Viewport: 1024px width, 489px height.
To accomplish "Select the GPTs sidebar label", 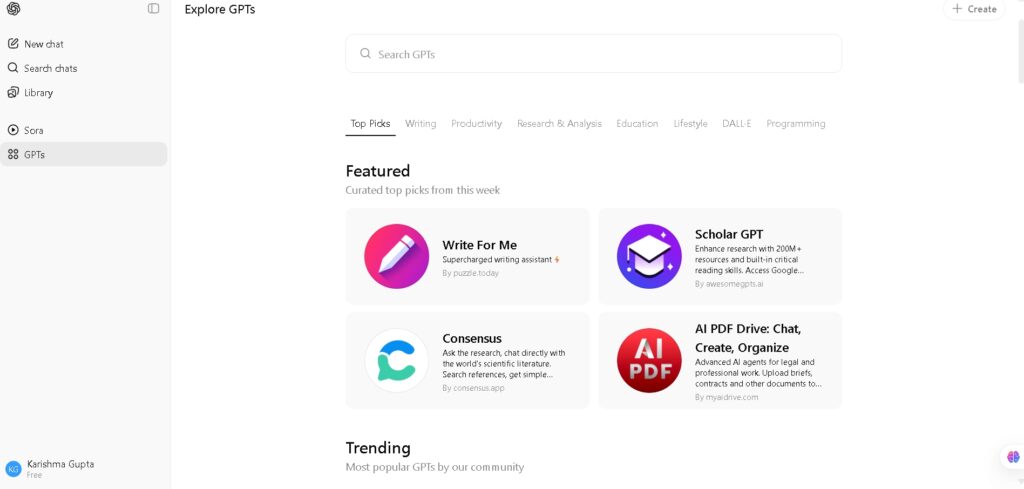I will click(35, 154).
